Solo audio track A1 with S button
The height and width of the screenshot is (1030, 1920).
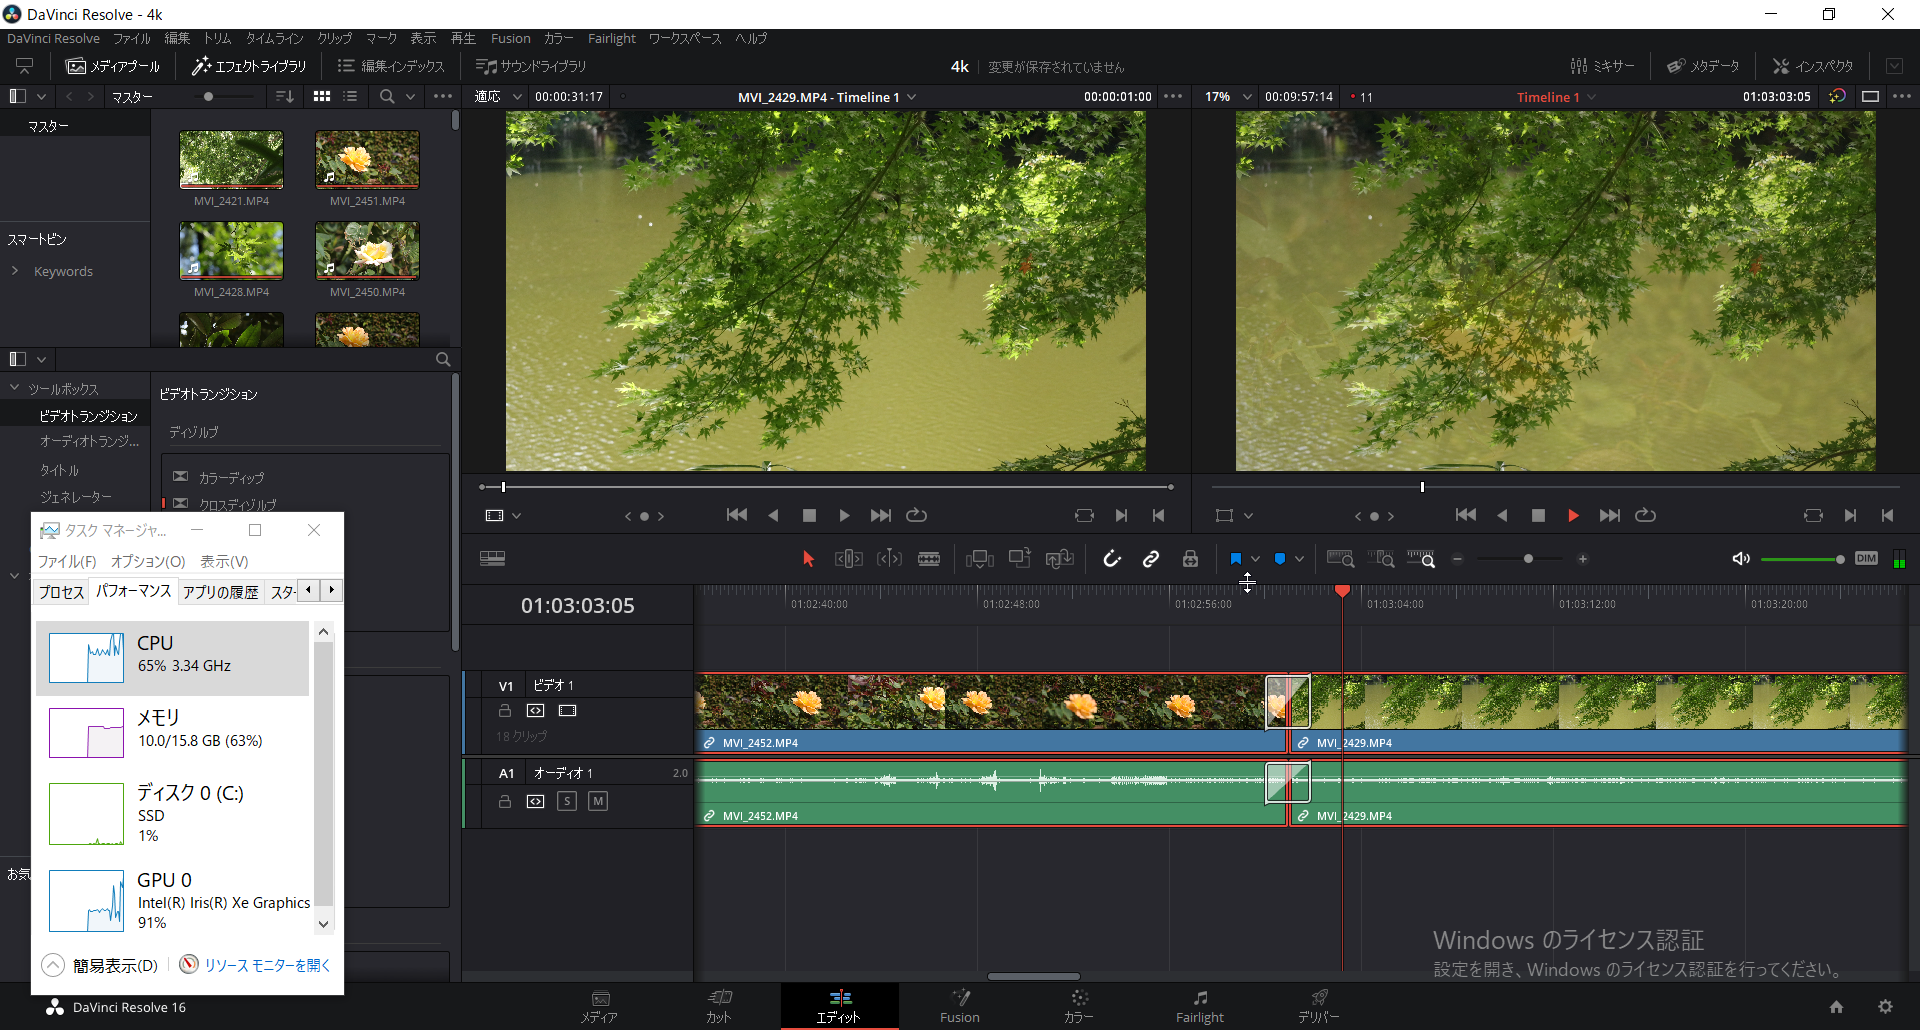[567, 801]
